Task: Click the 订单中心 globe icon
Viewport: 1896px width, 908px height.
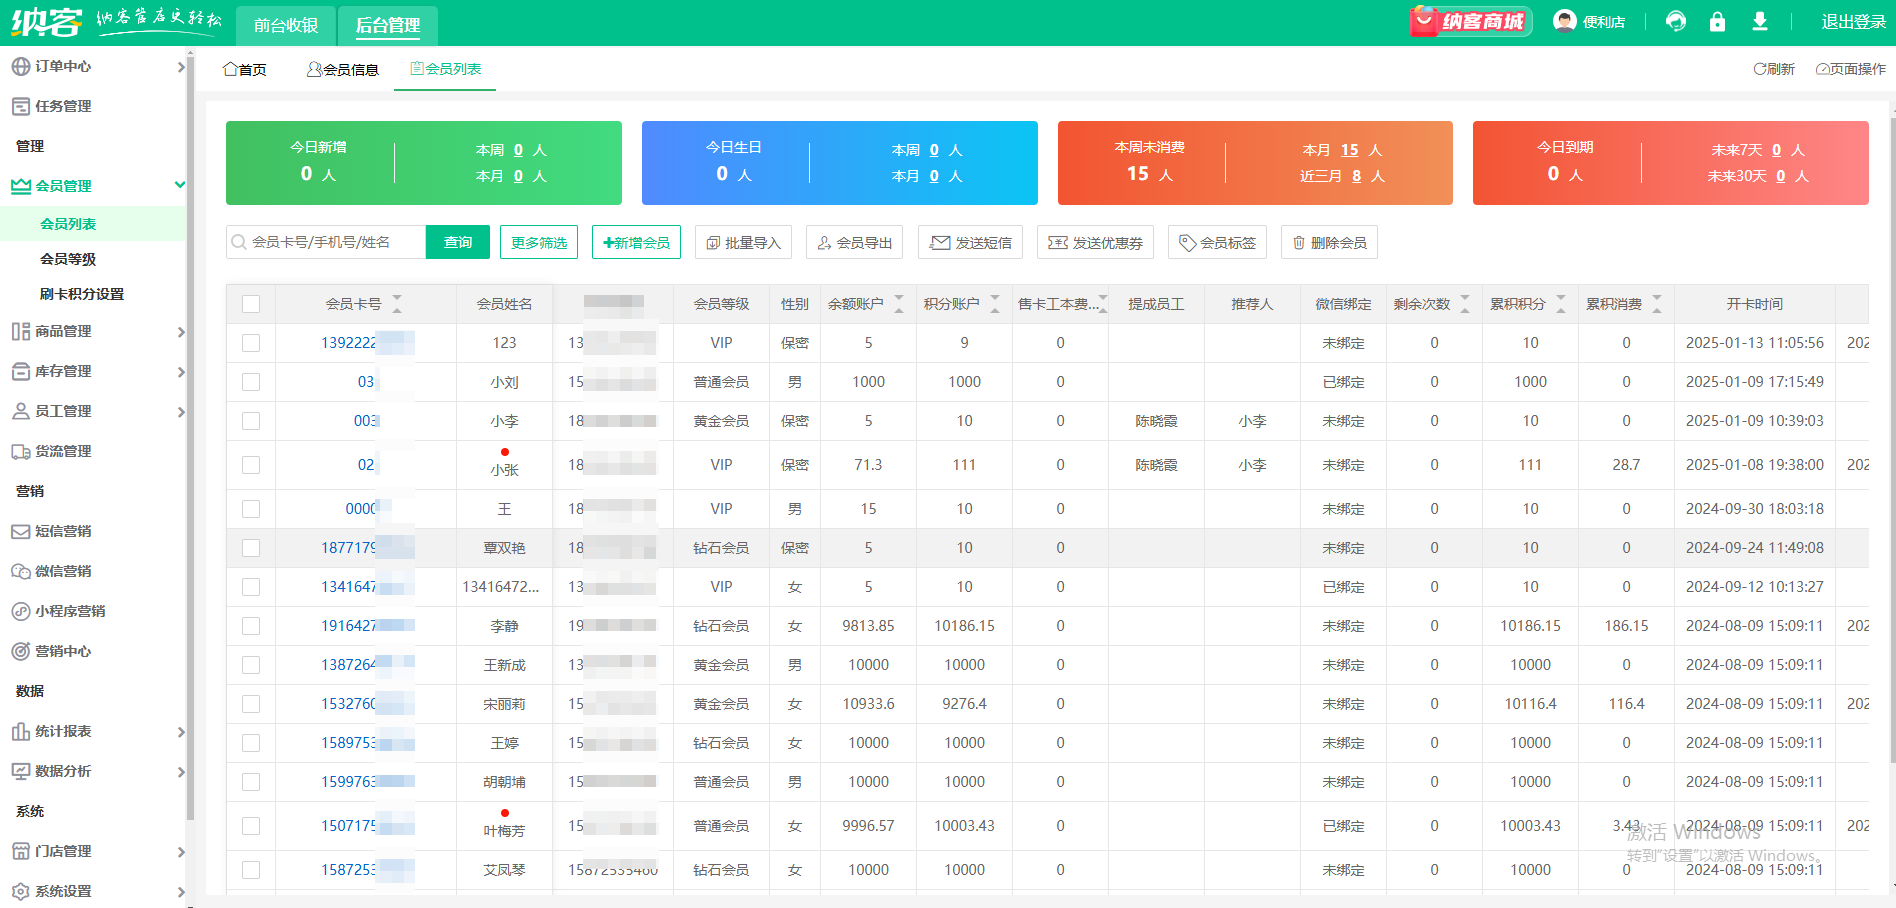Action: point(20,66)
